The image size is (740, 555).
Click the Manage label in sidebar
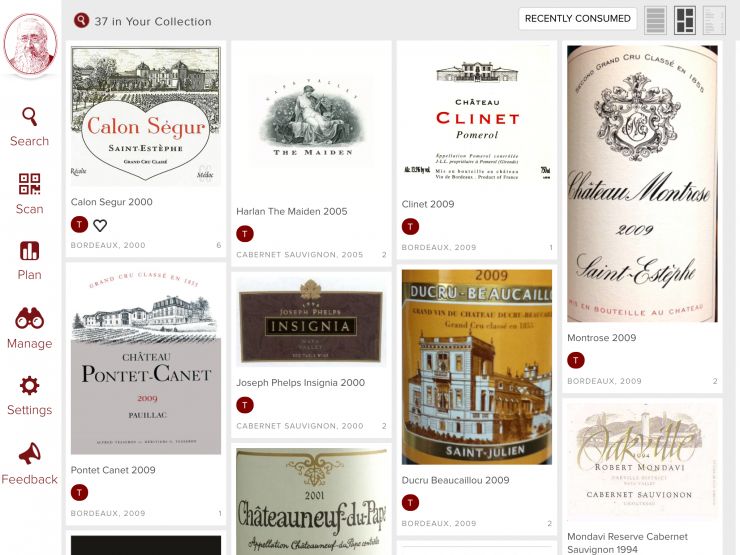tap(29, 344)
